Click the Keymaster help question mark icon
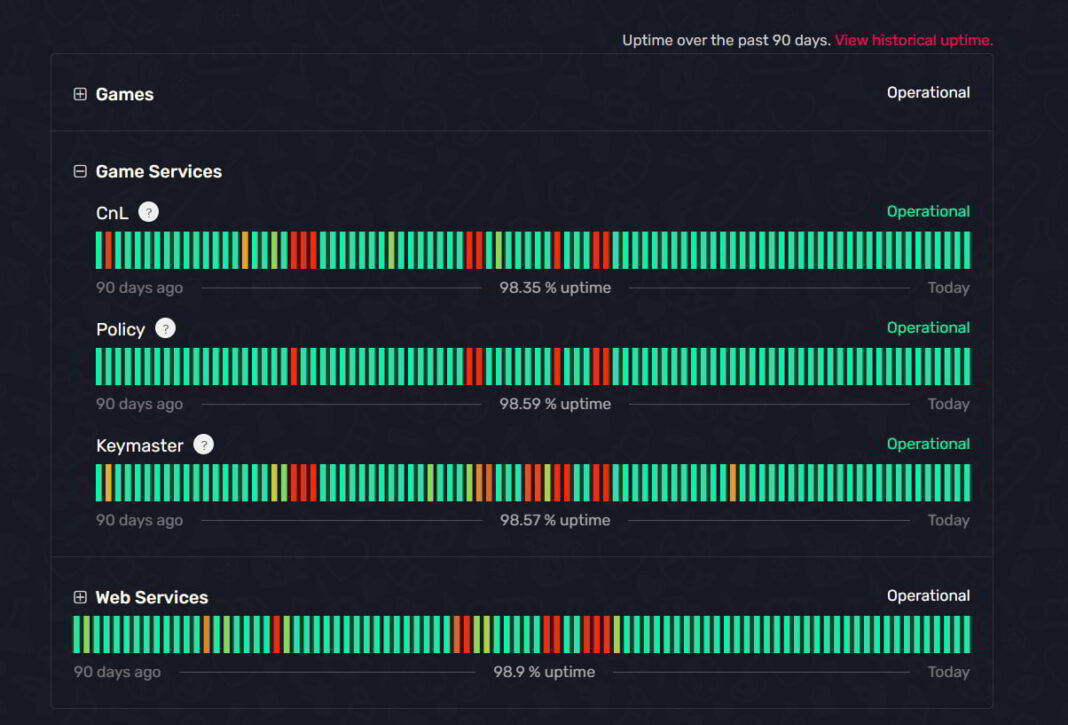The width and height of the screenshot is (1068, 725). pos(203,445)
